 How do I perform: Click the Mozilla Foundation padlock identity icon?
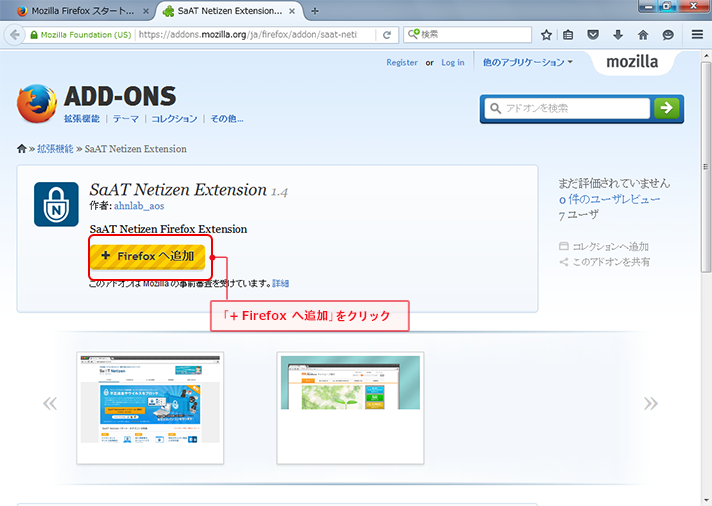(x=34, y=35)
